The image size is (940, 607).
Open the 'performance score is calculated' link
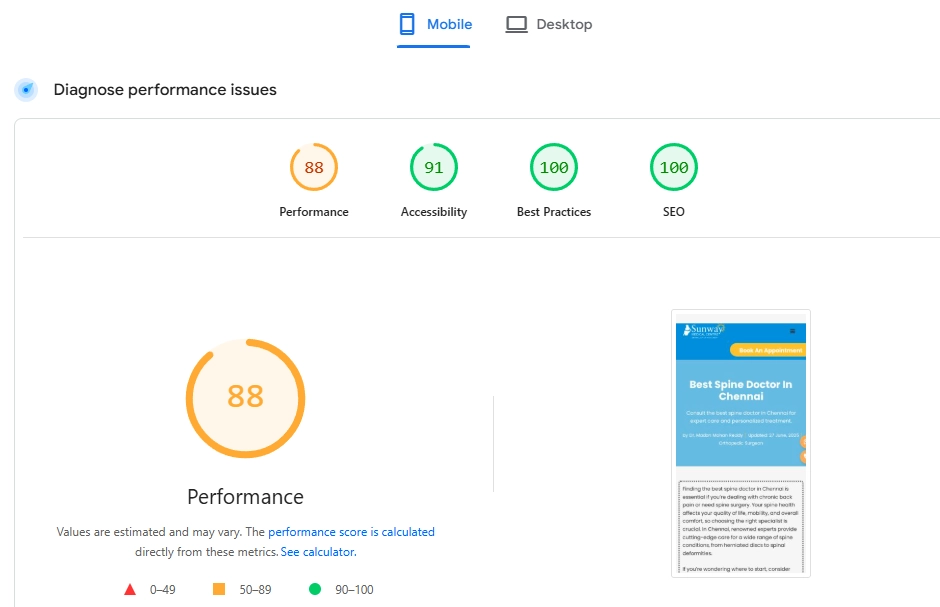[351, 531]
